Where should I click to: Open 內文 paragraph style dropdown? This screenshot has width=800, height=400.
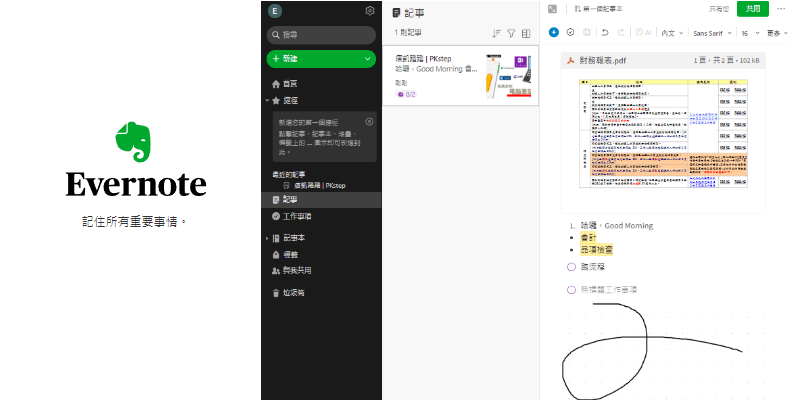(x=672, y=33)
